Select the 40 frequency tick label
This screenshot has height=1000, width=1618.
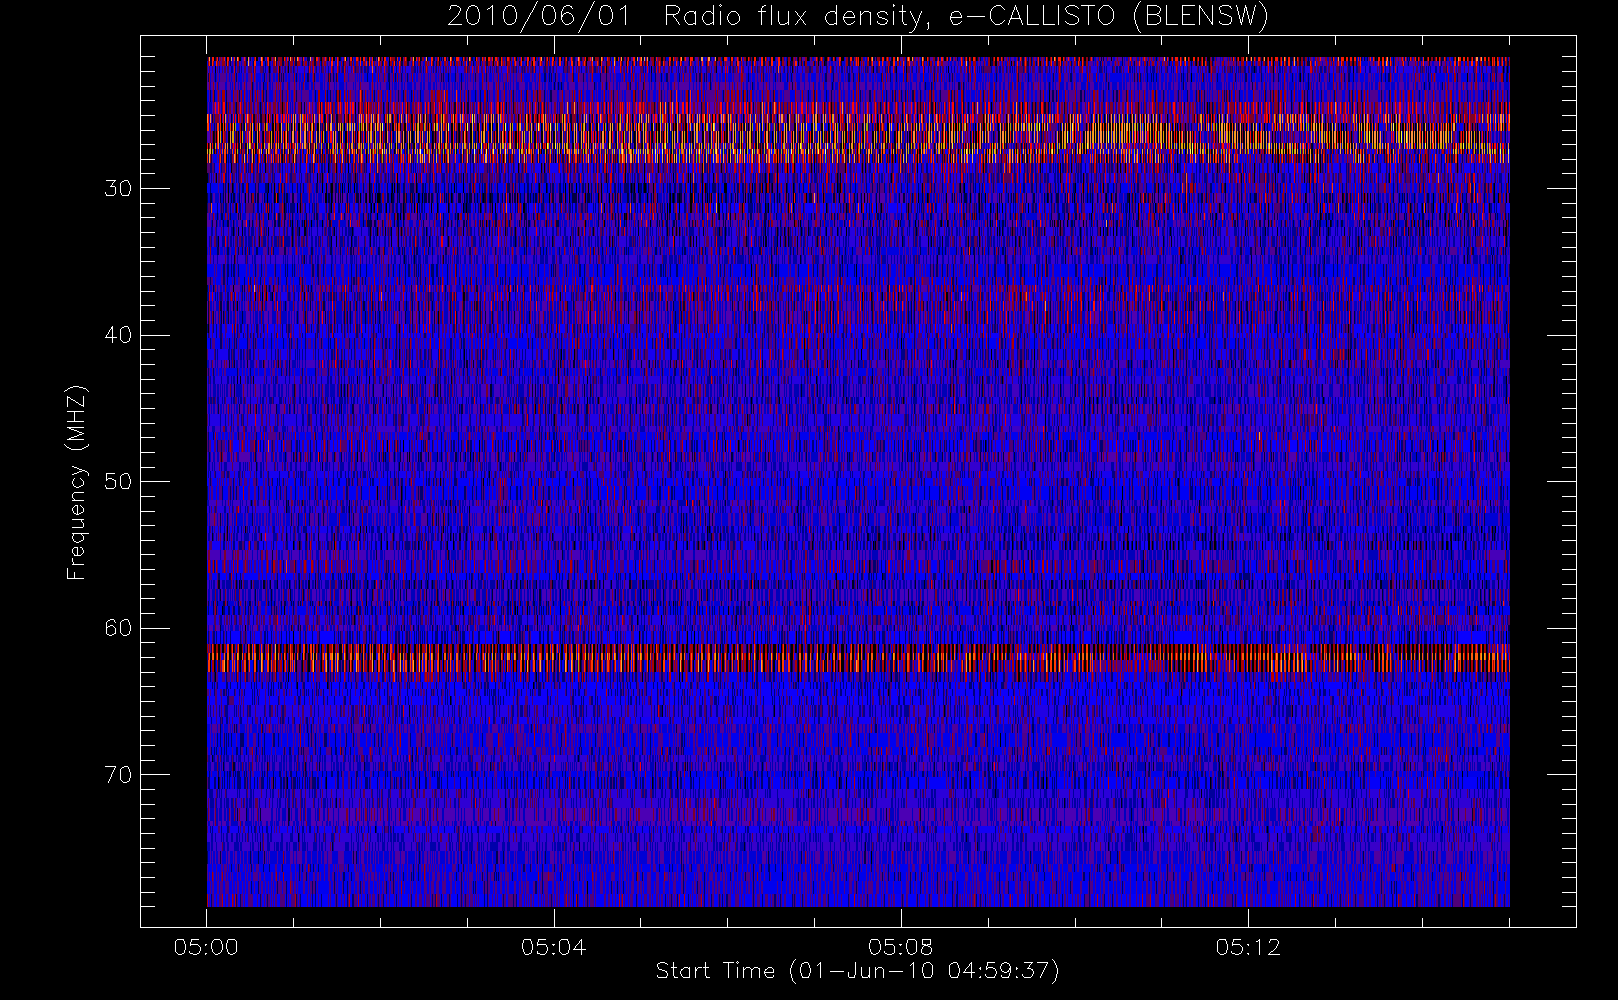coord(118,335)
